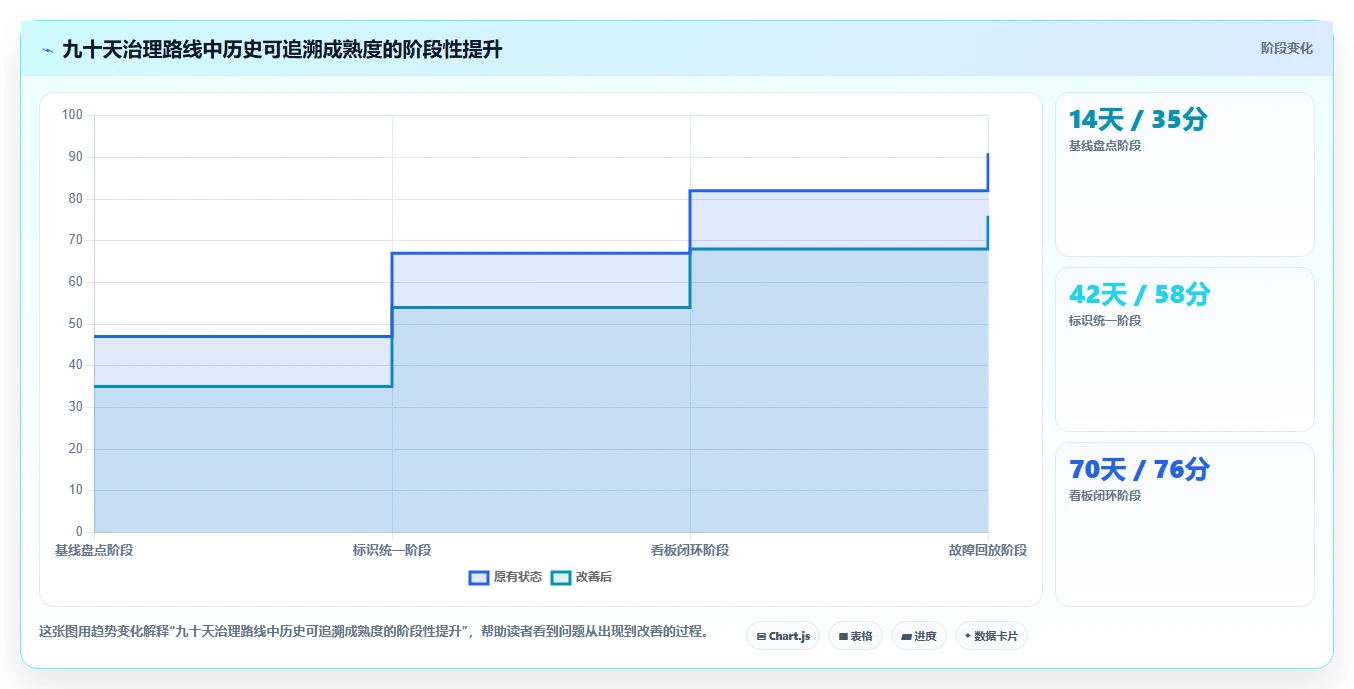The height and width of the screenshot is (689, 1354).
Task: Toggle the 原有状态 legend item
Action: point(505,577)
